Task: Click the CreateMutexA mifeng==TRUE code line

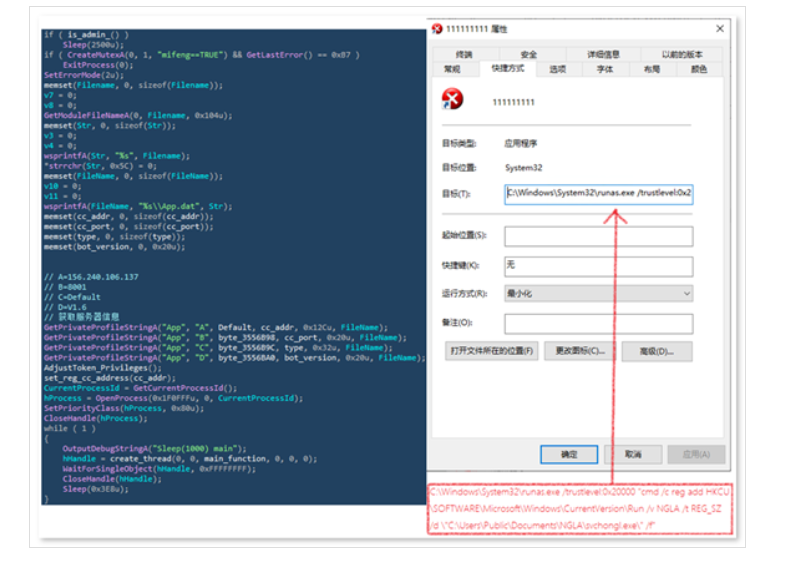Action: click(202, 55)
